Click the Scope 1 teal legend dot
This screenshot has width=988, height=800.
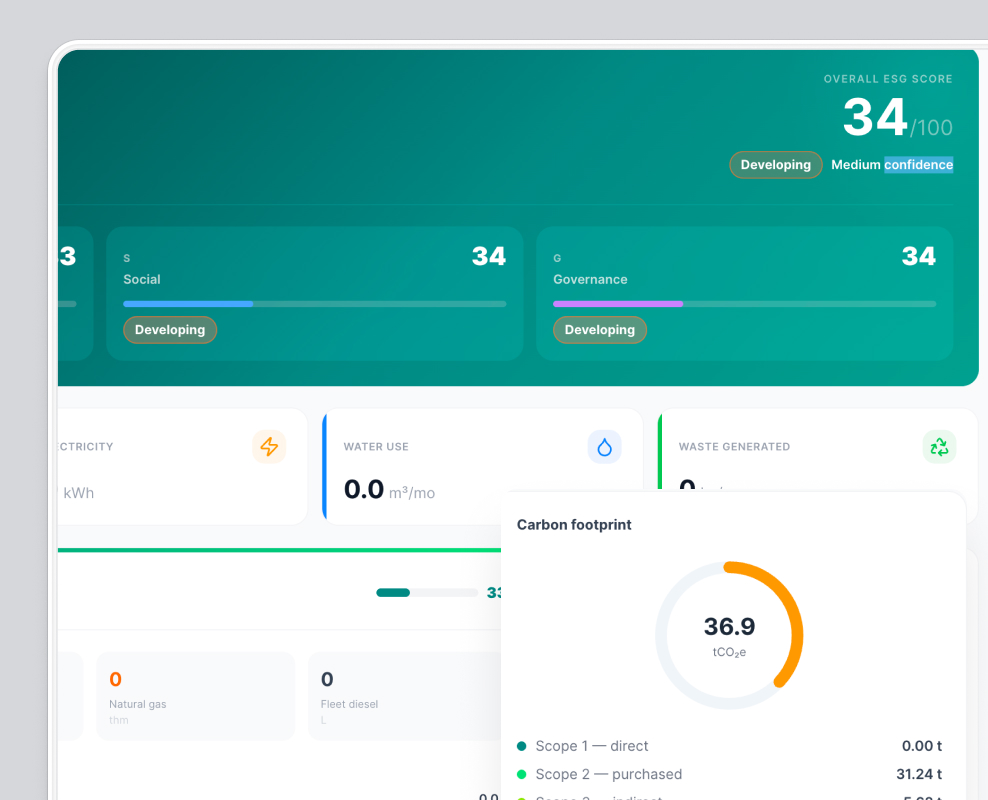pos(521,746)
